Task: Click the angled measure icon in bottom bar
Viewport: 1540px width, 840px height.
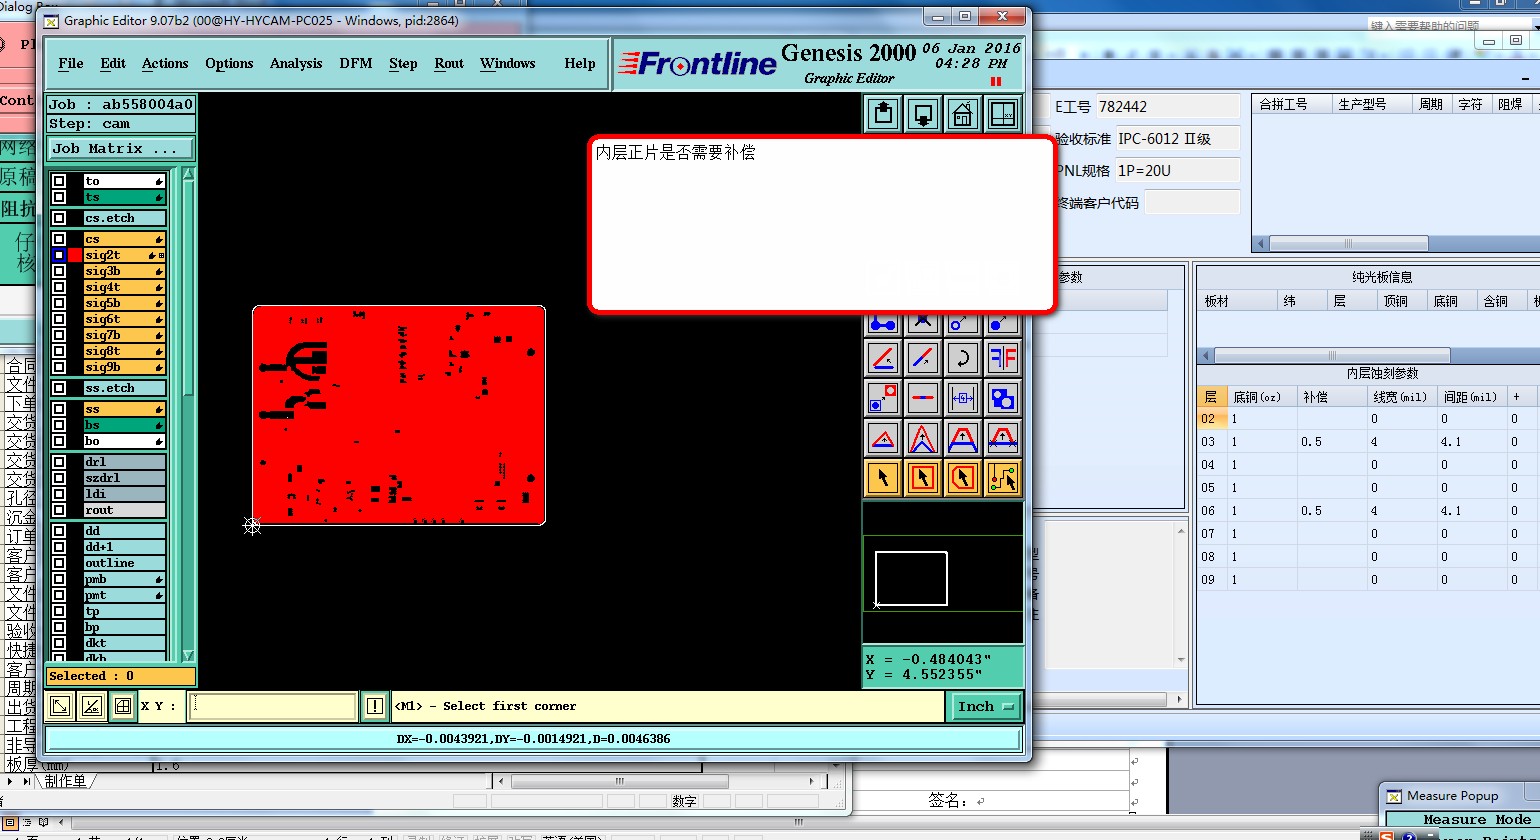Action: (x=92, y=706)
